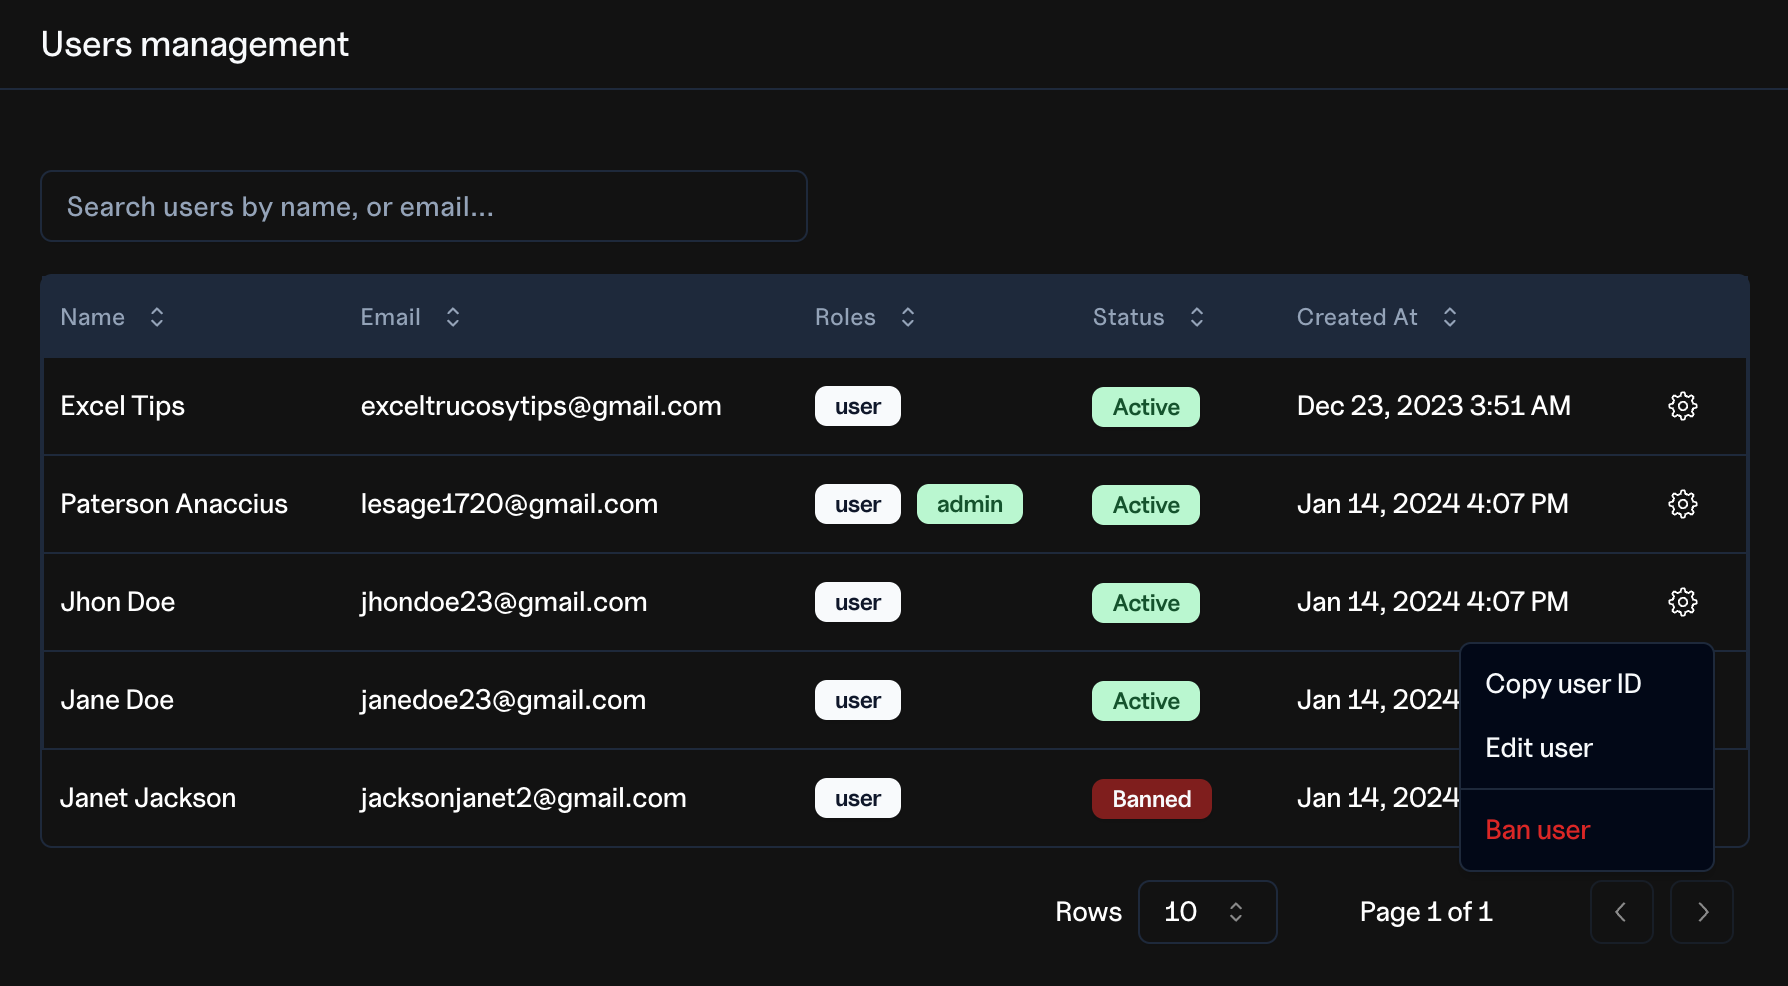Sort the Status column with the arrows icon
The image size is (1788, 986).
pos(1197,317)
